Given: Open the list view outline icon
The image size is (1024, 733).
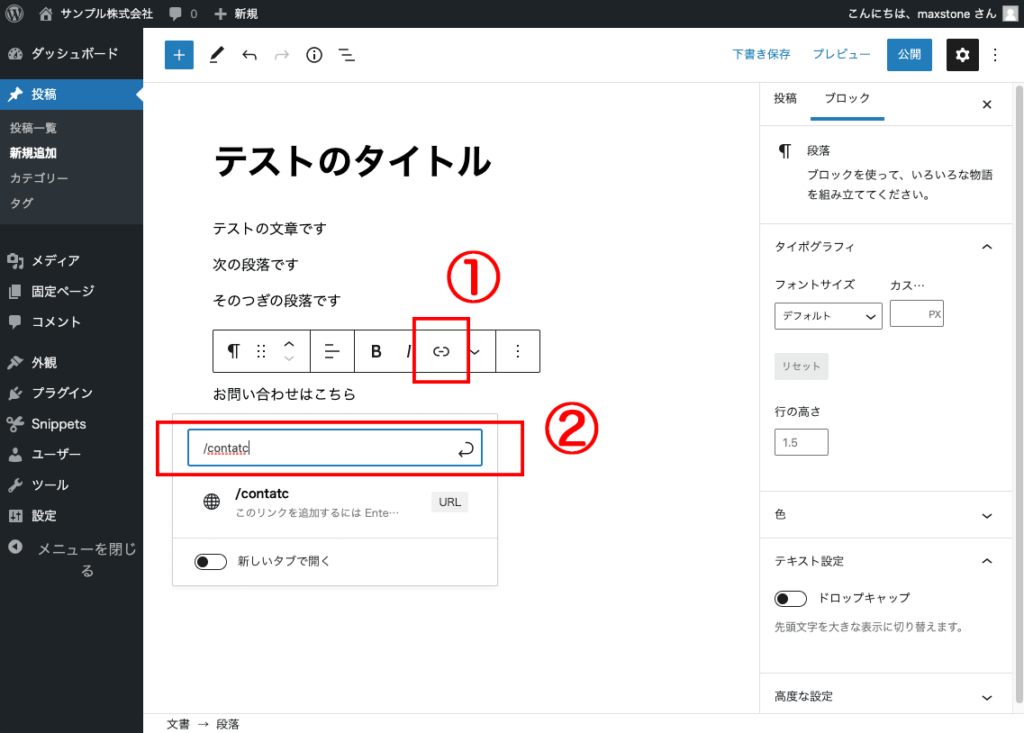Looking at the screenshot, I should [346, 55].
